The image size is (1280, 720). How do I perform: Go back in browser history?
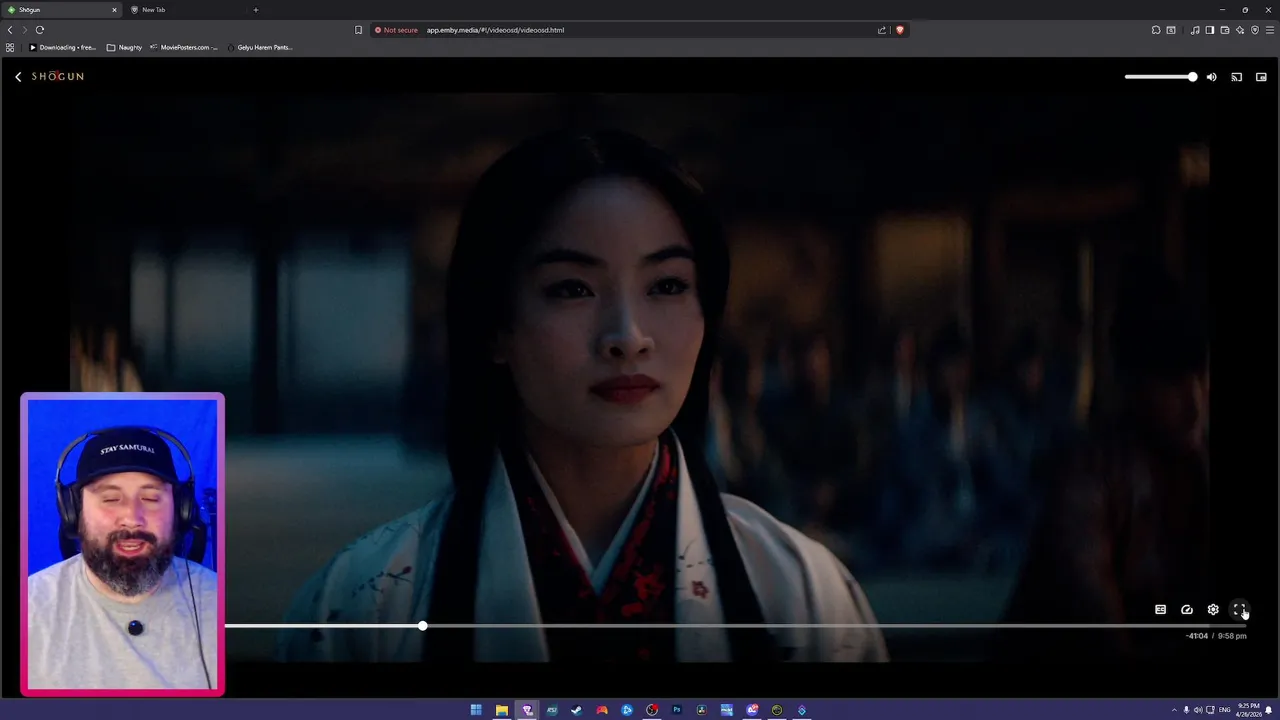[x=10, y=30]
